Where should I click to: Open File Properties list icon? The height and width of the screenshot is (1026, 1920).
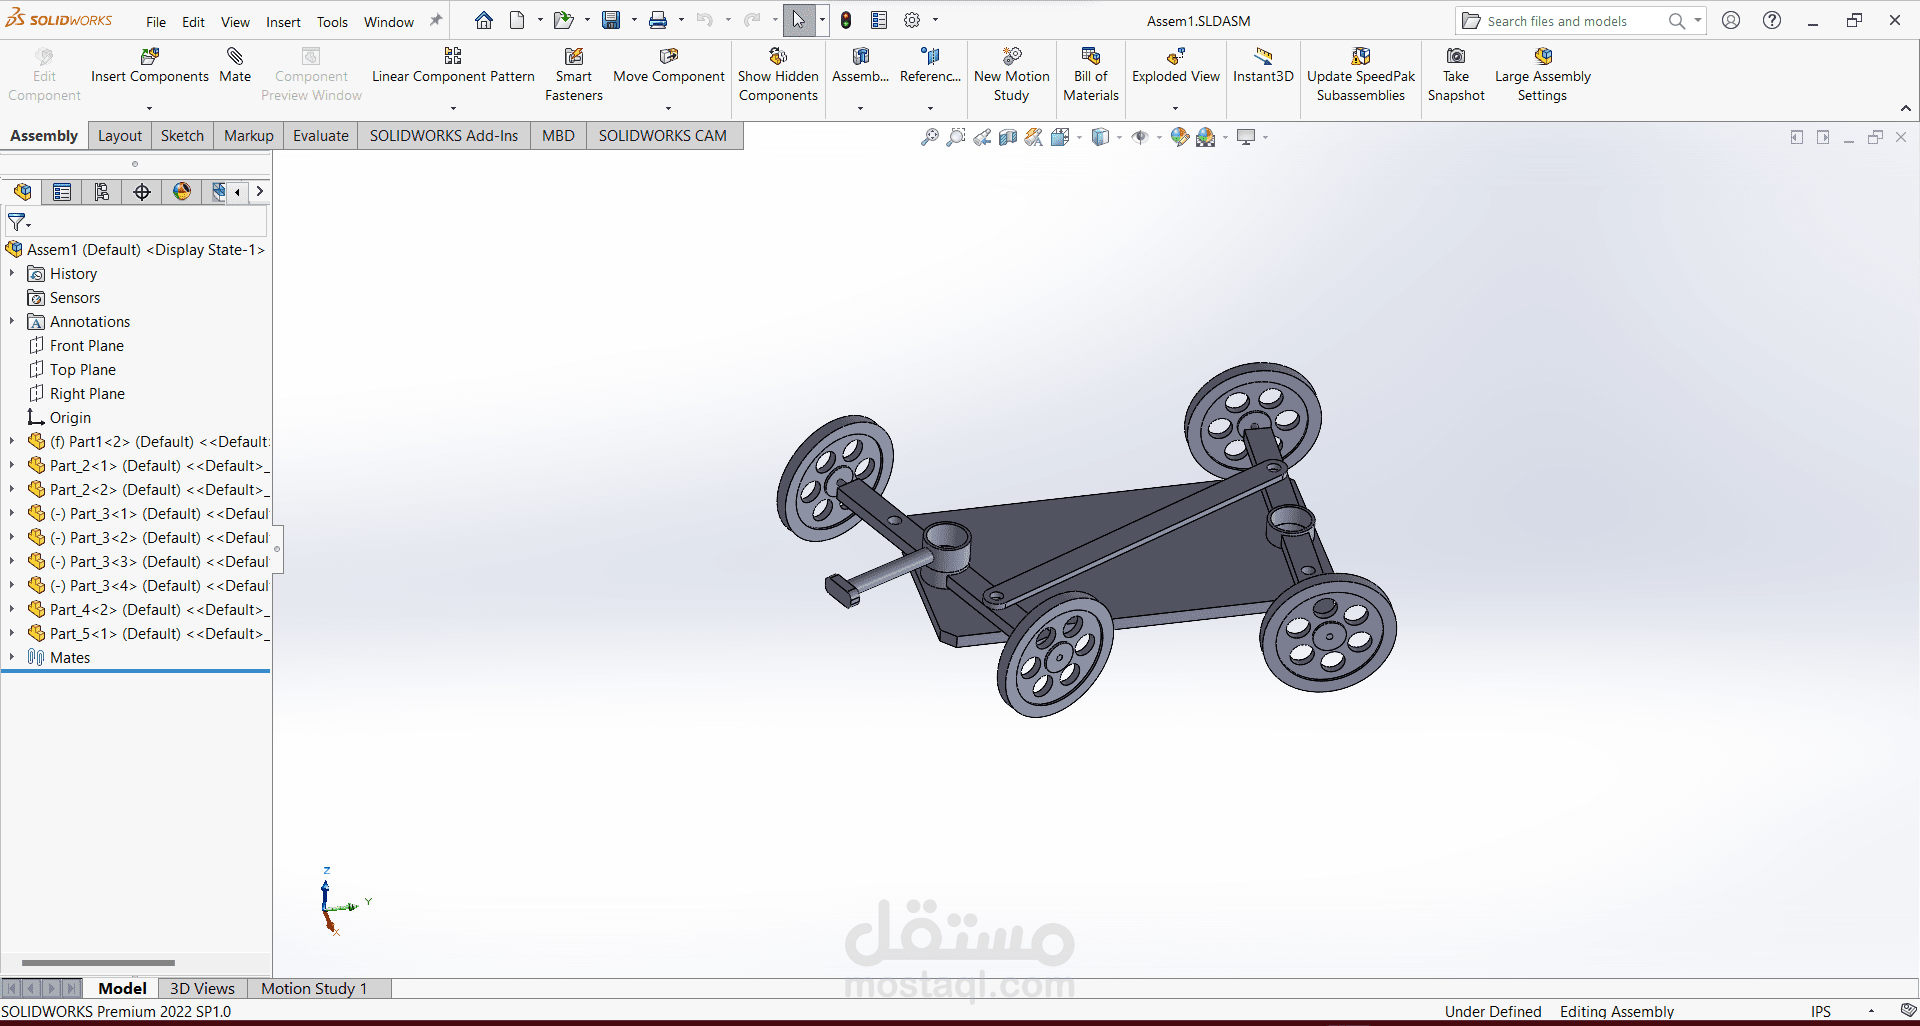point(879,20)
